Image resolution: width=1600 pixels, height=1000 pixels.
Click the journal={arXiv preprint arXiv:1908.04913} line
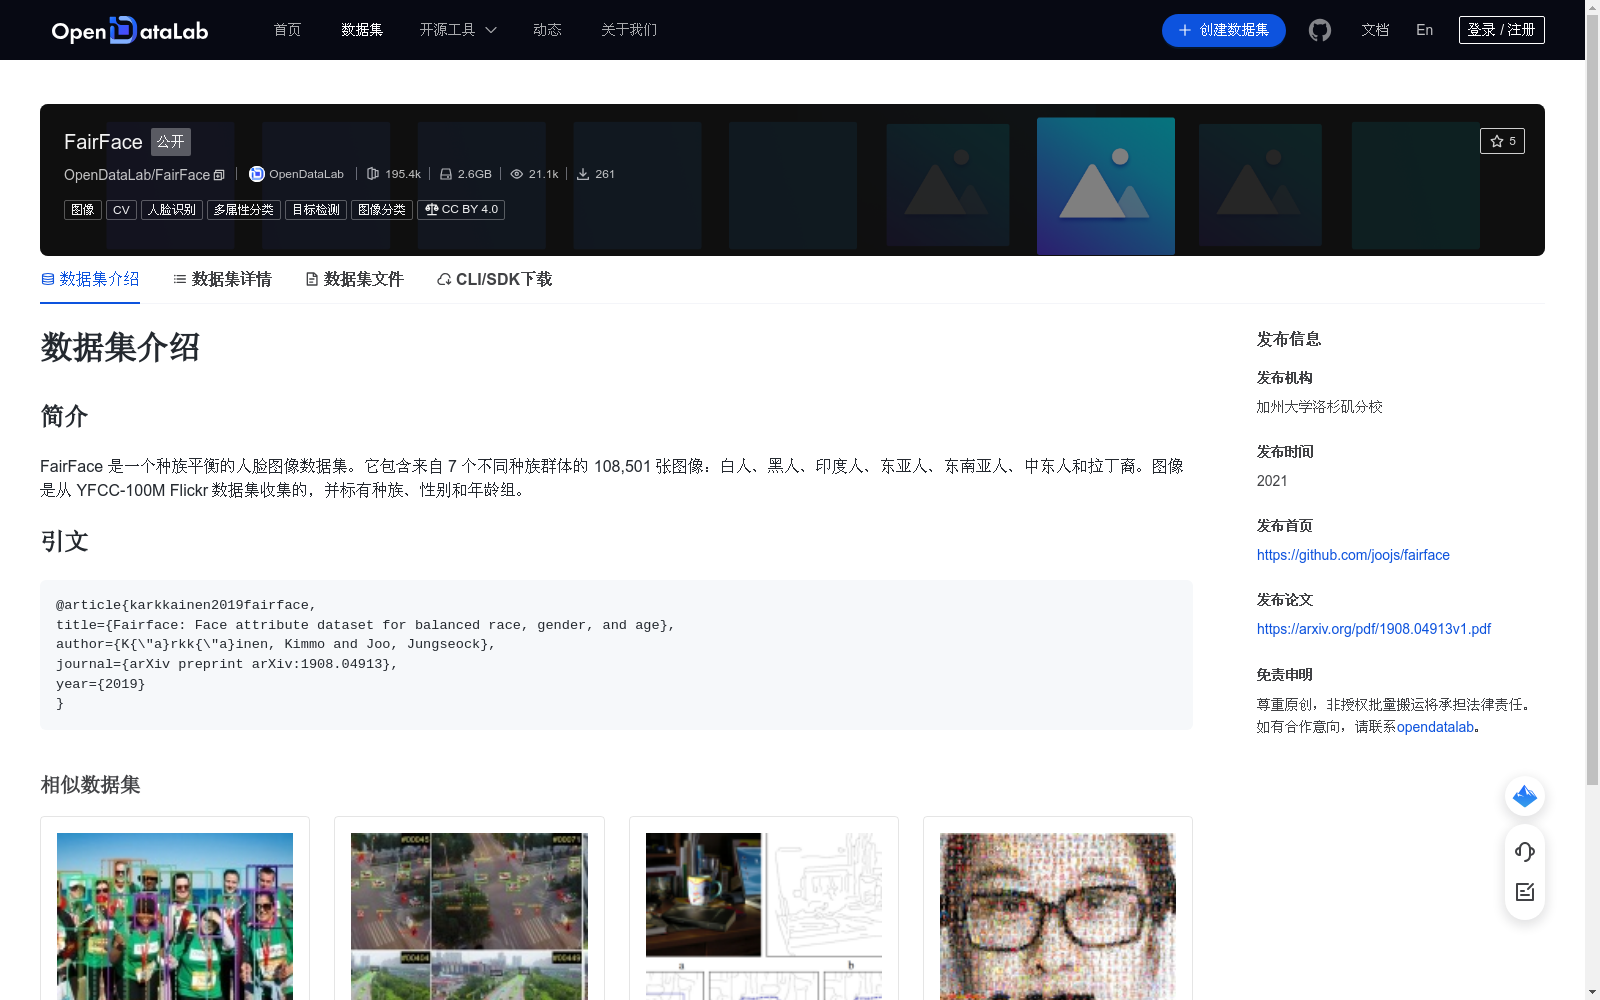[227, 664]
